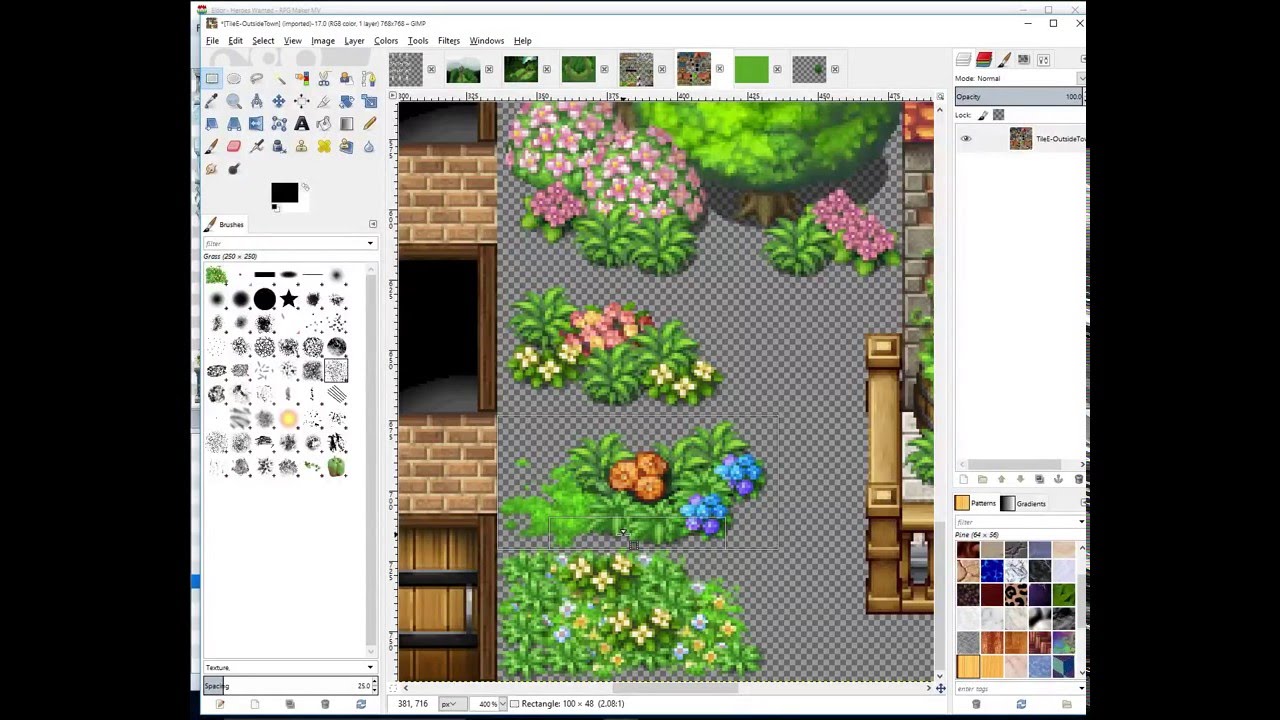Select the Clone stamp tool
Screen dimensions: 1280x720
(x=302, y=147)
